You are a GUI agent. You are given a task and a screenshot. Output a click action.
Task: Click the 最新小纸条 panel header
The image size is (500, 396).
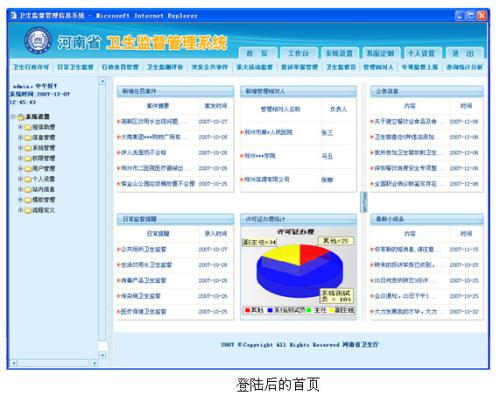point(427,219)
